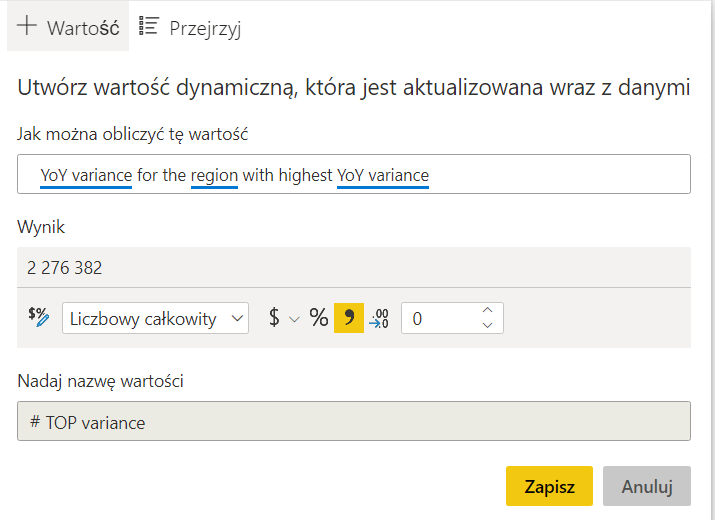Click the last underlined YoY variance term
The width and height of the screenshot is (715, 520).
(x=383, y=175)
